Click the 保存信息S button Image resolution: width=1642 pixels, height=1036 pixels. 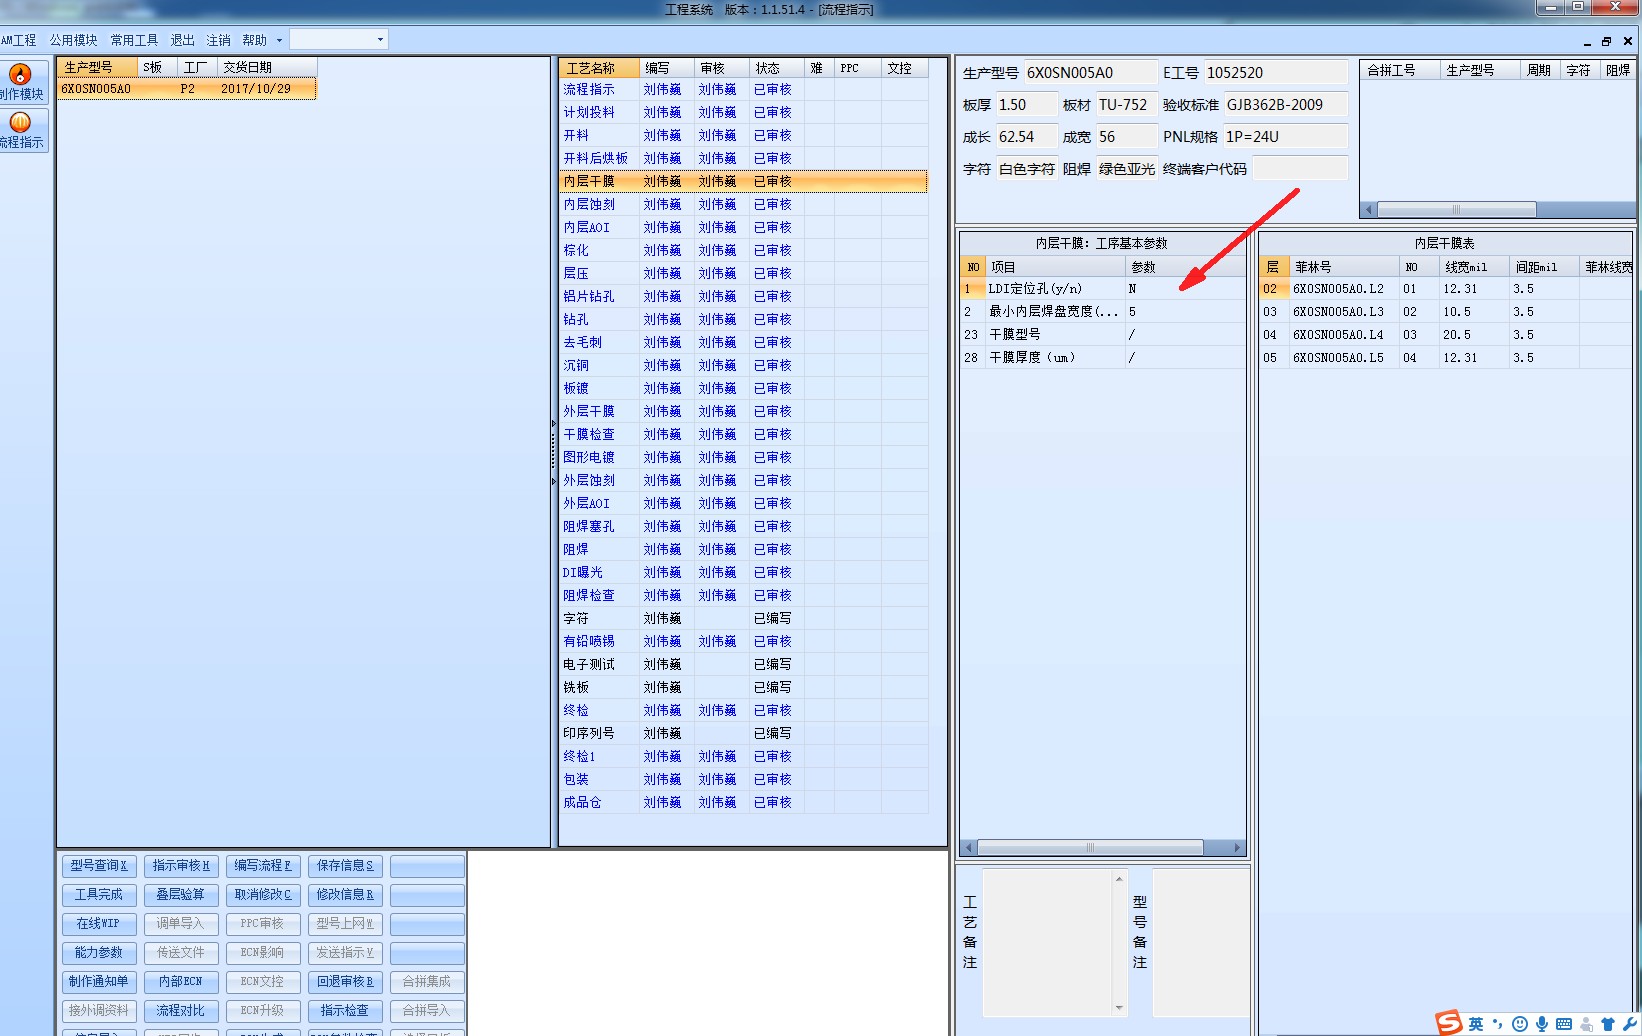pos(345,866)
